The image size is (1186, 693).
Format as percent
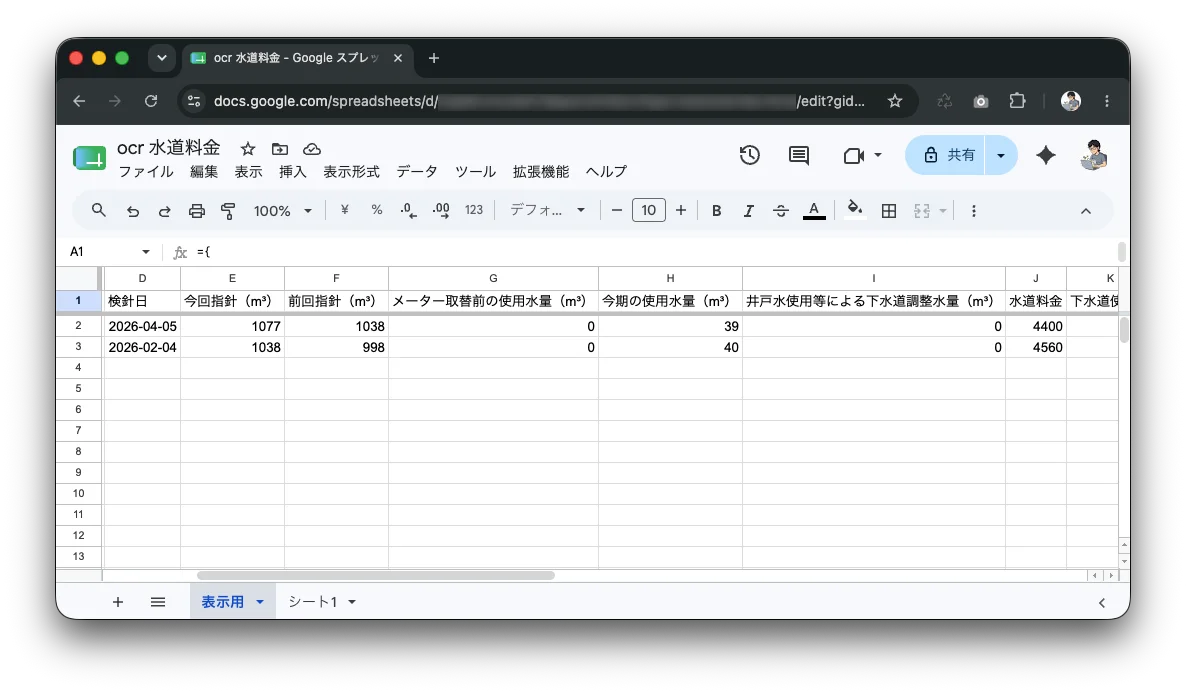[377, 210]
